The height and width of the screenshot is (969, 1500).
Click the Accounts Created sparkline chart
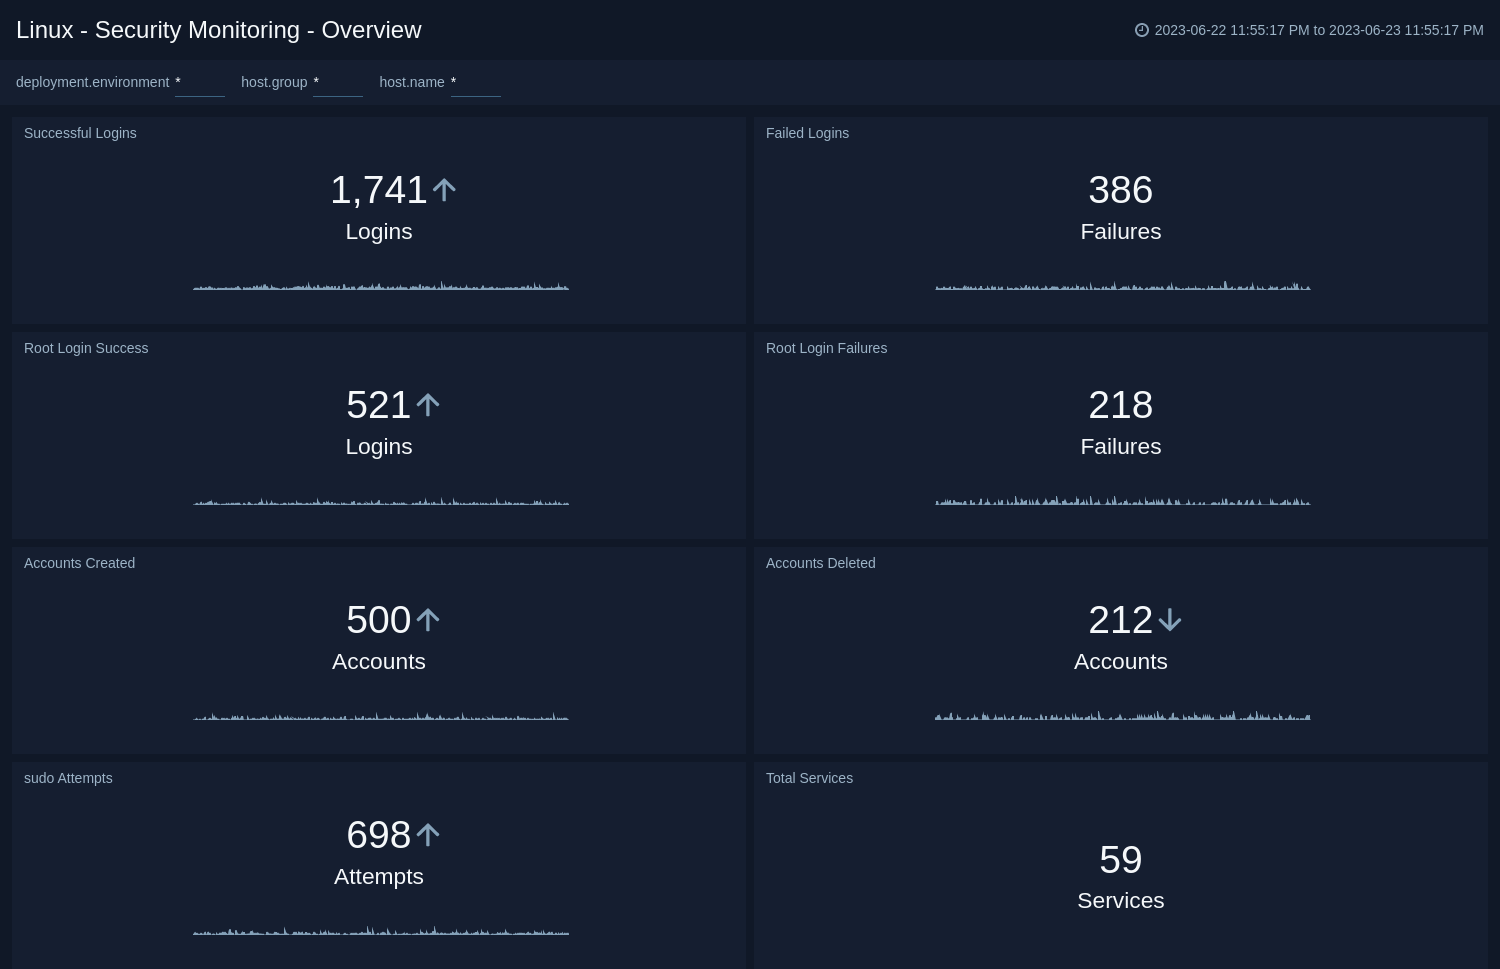click(381, 716)
